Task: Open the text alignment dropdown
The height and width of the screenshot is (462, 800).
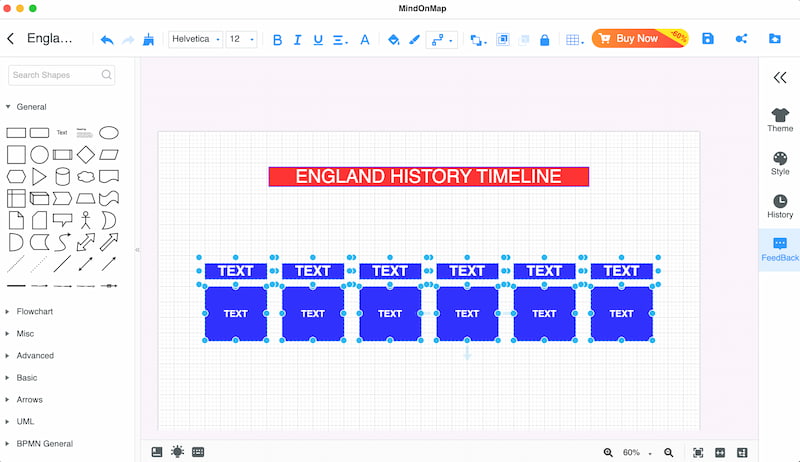Action: pos(340,40)
